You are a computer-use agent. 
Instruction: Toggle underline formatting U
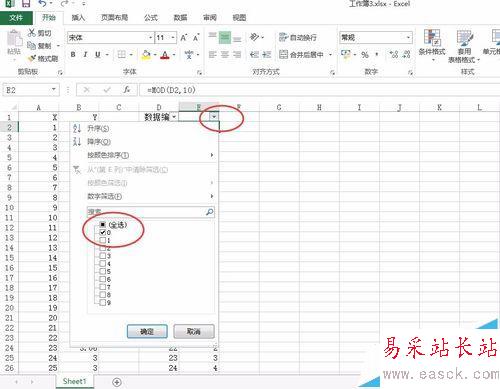(x=98, y=54)
